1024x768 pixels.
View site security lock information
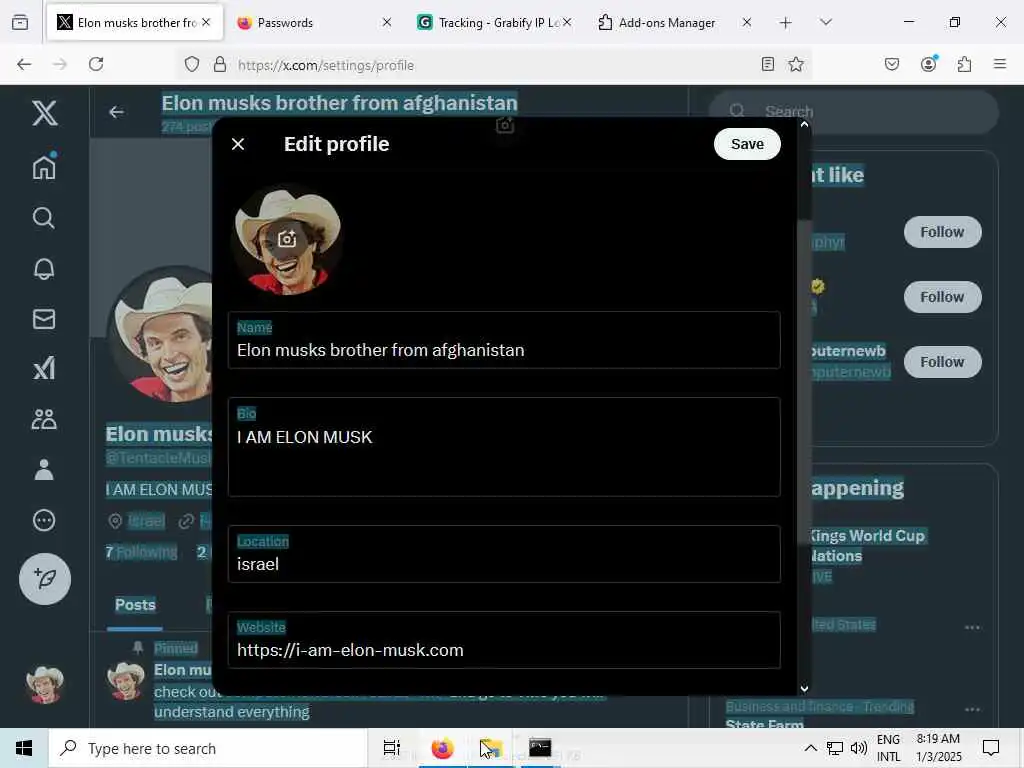tap(220, 64)
